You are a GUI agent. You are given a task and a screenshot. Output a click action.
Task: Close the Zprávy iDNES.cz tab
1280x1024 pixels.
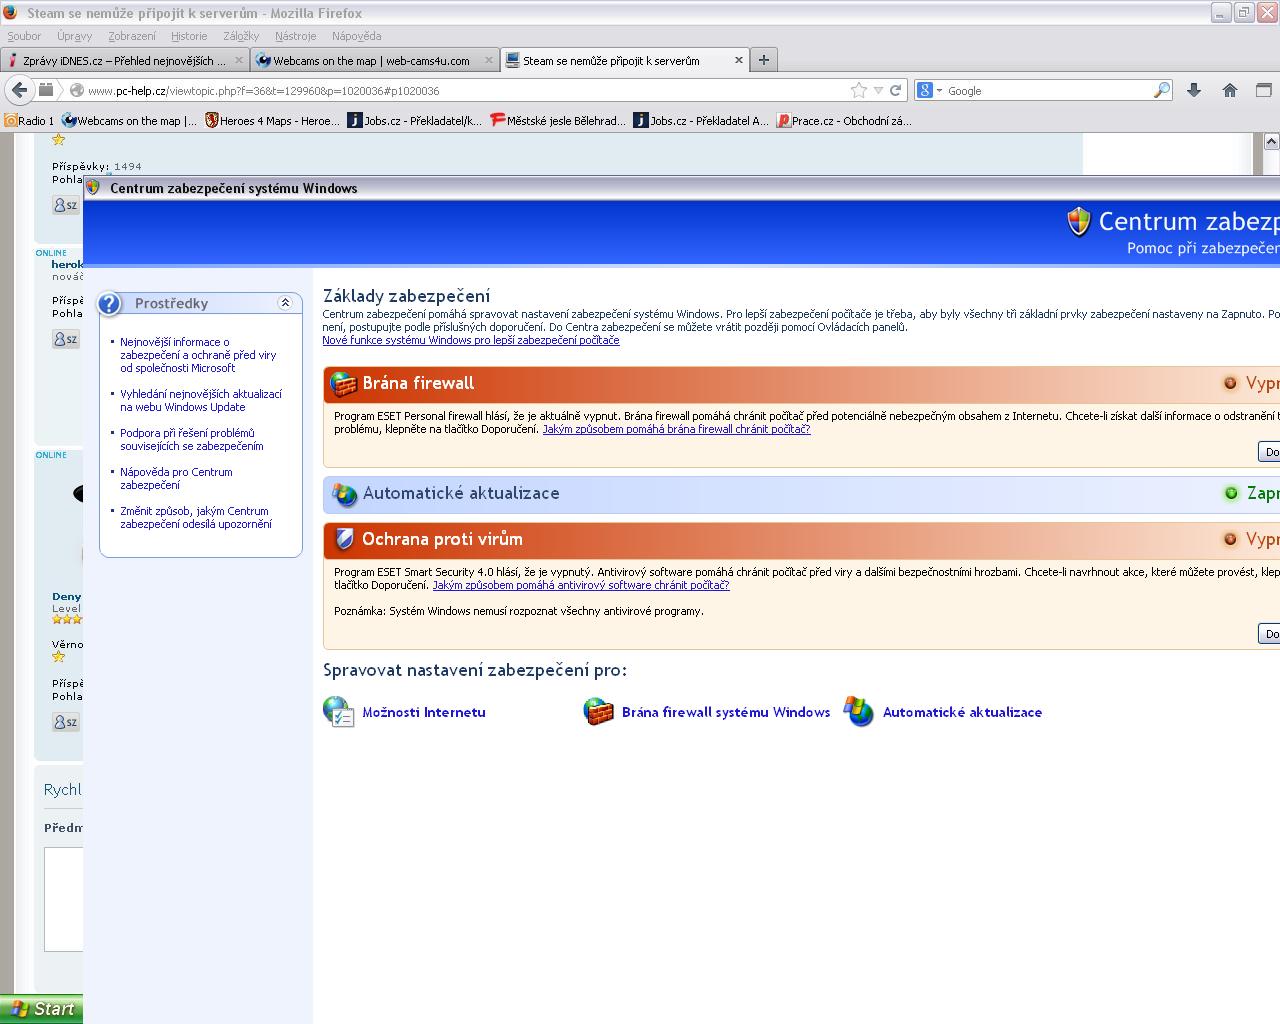pos(239,60)
